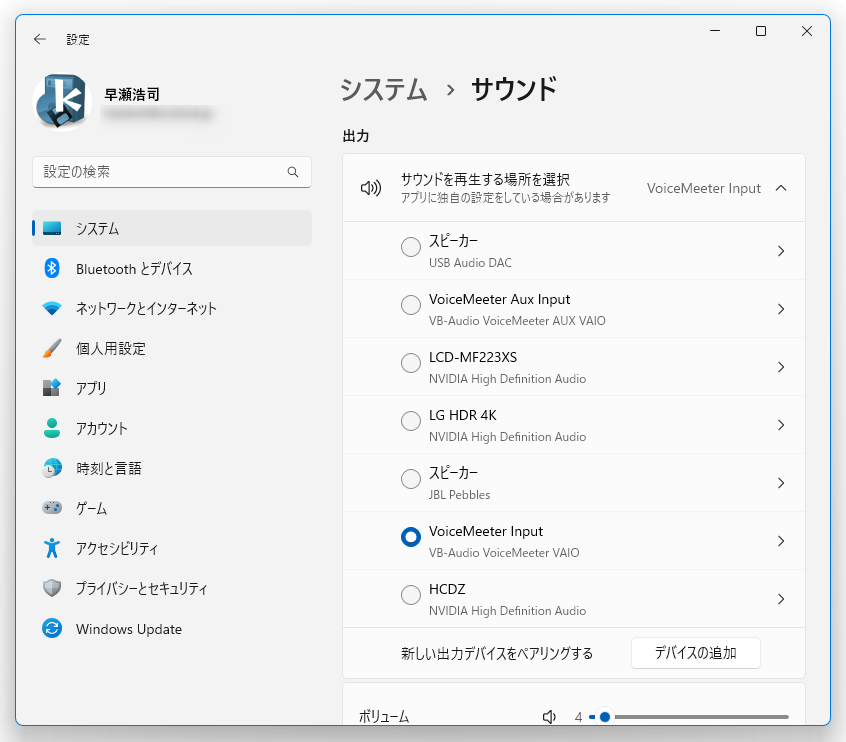Viewport: 846px width, 742px height.
Task: Open USB Audio DAC properties chevron
Action: tap(781, 251)
